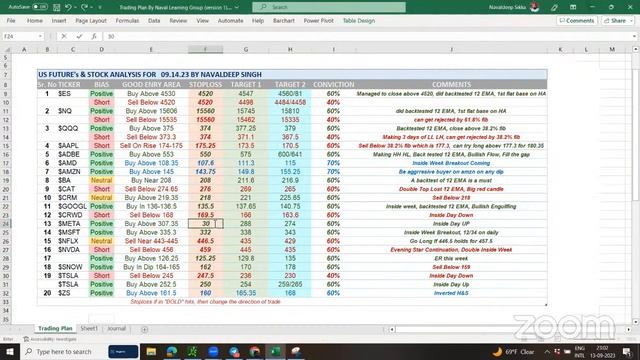This screenshot has height=360, width=640.
Task: Expand the formula bar chevron
Action: 634,36
